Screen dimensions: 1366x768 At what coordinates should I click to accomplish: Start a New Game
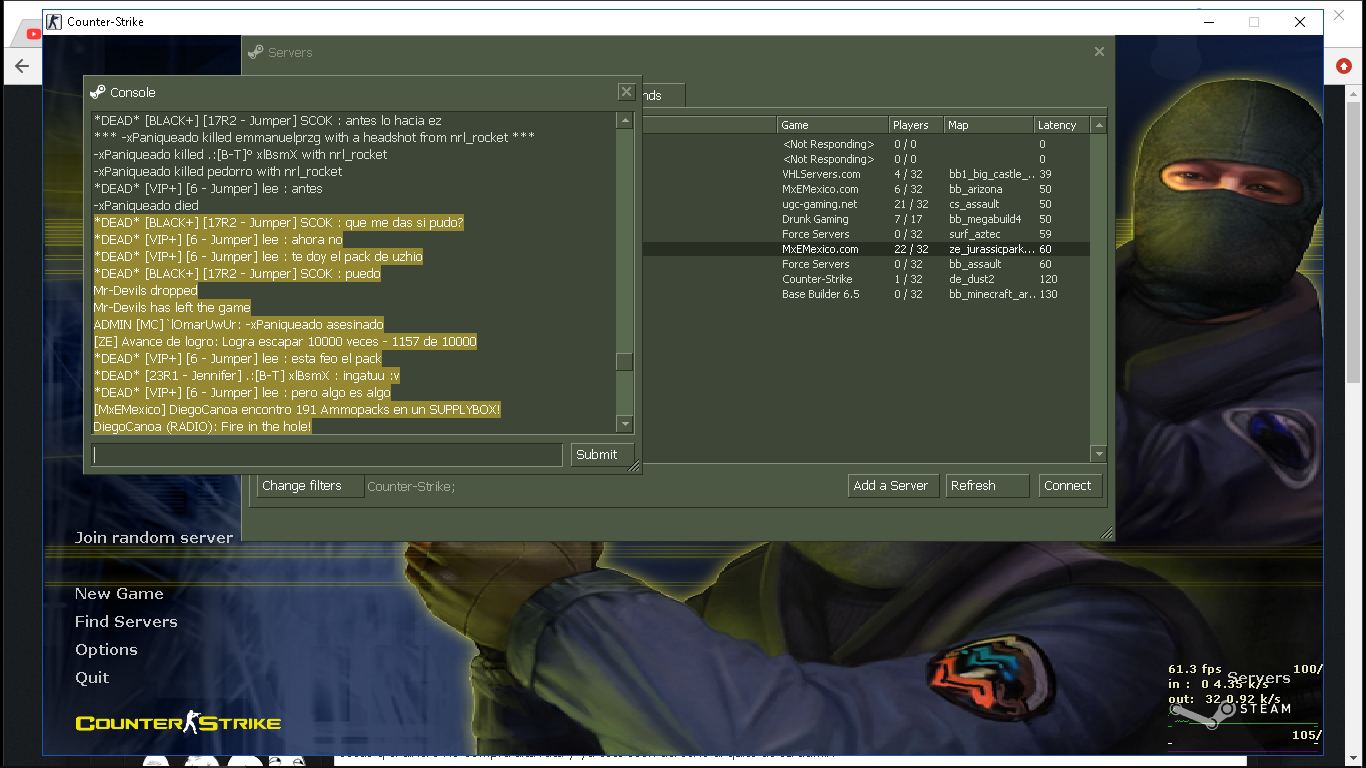click(119, 594)
